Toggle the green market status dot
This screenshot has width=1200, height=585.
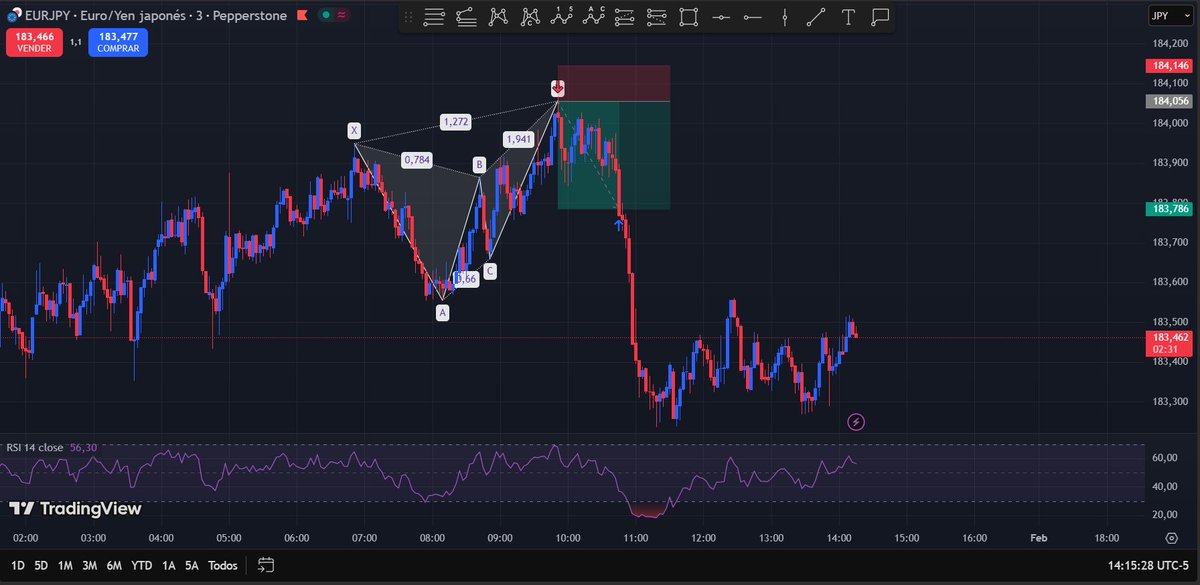324,16
